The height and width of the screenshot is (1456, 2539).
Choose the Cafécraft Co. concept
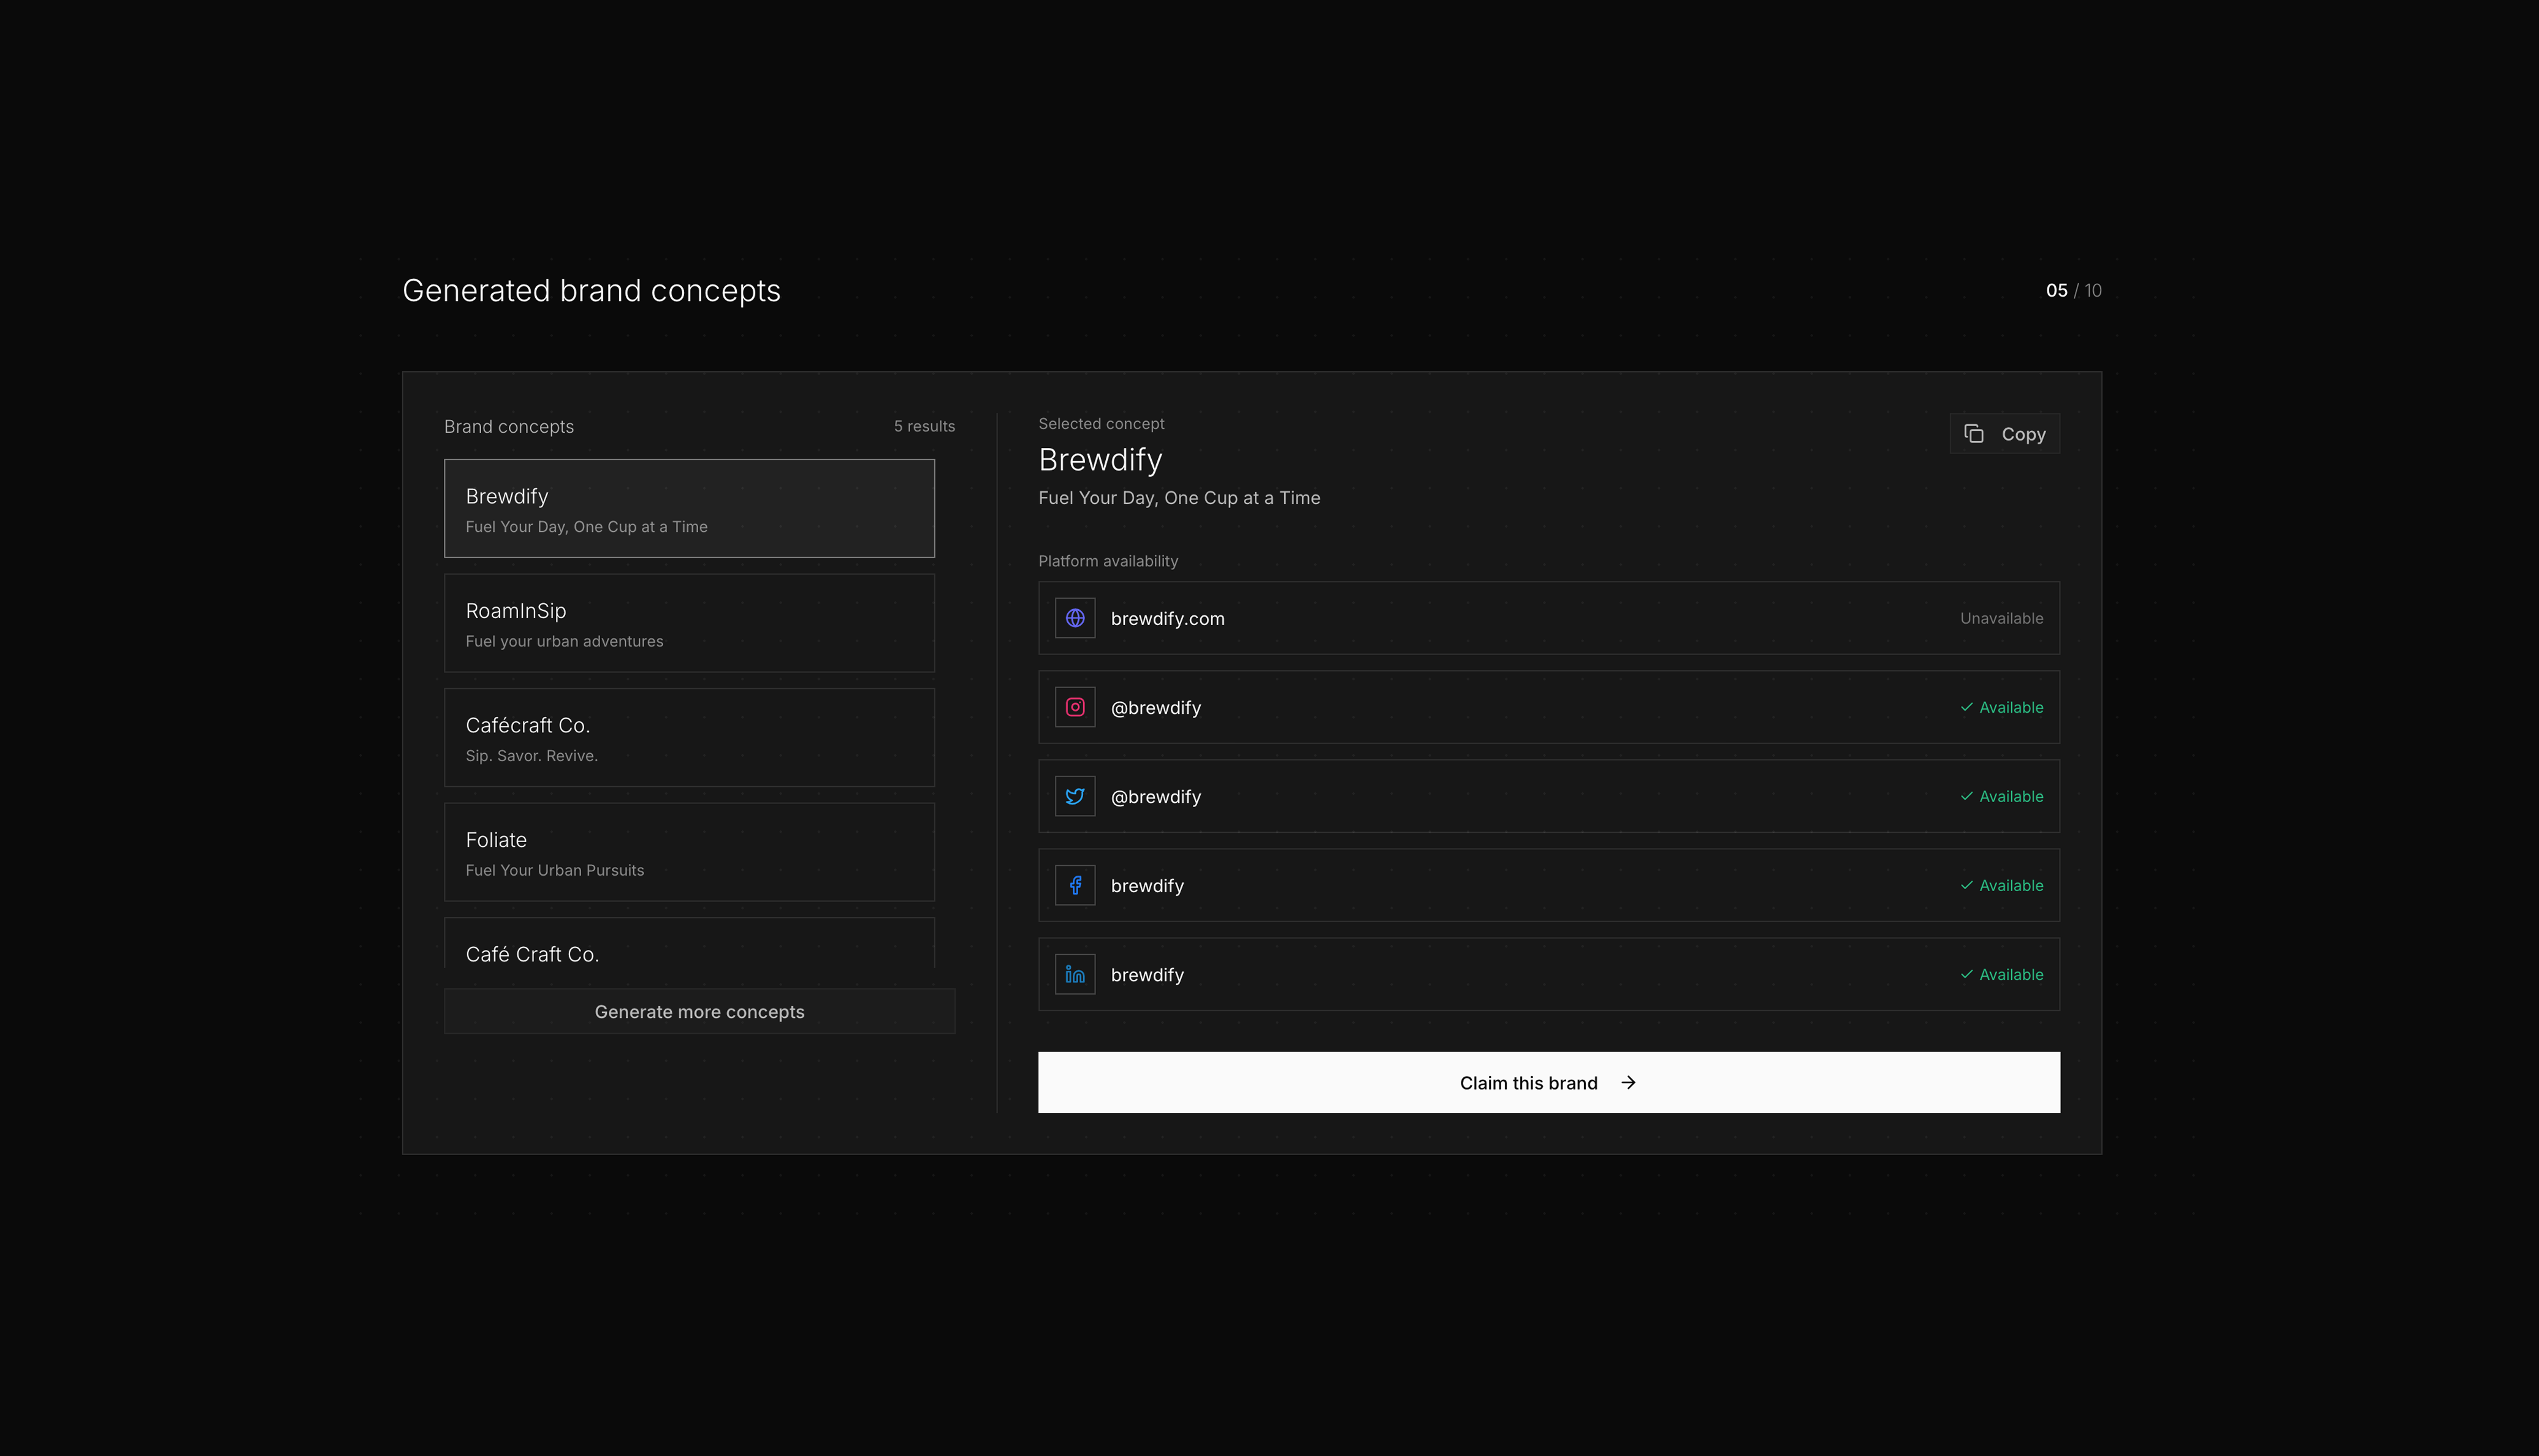(x=689, y=737)
